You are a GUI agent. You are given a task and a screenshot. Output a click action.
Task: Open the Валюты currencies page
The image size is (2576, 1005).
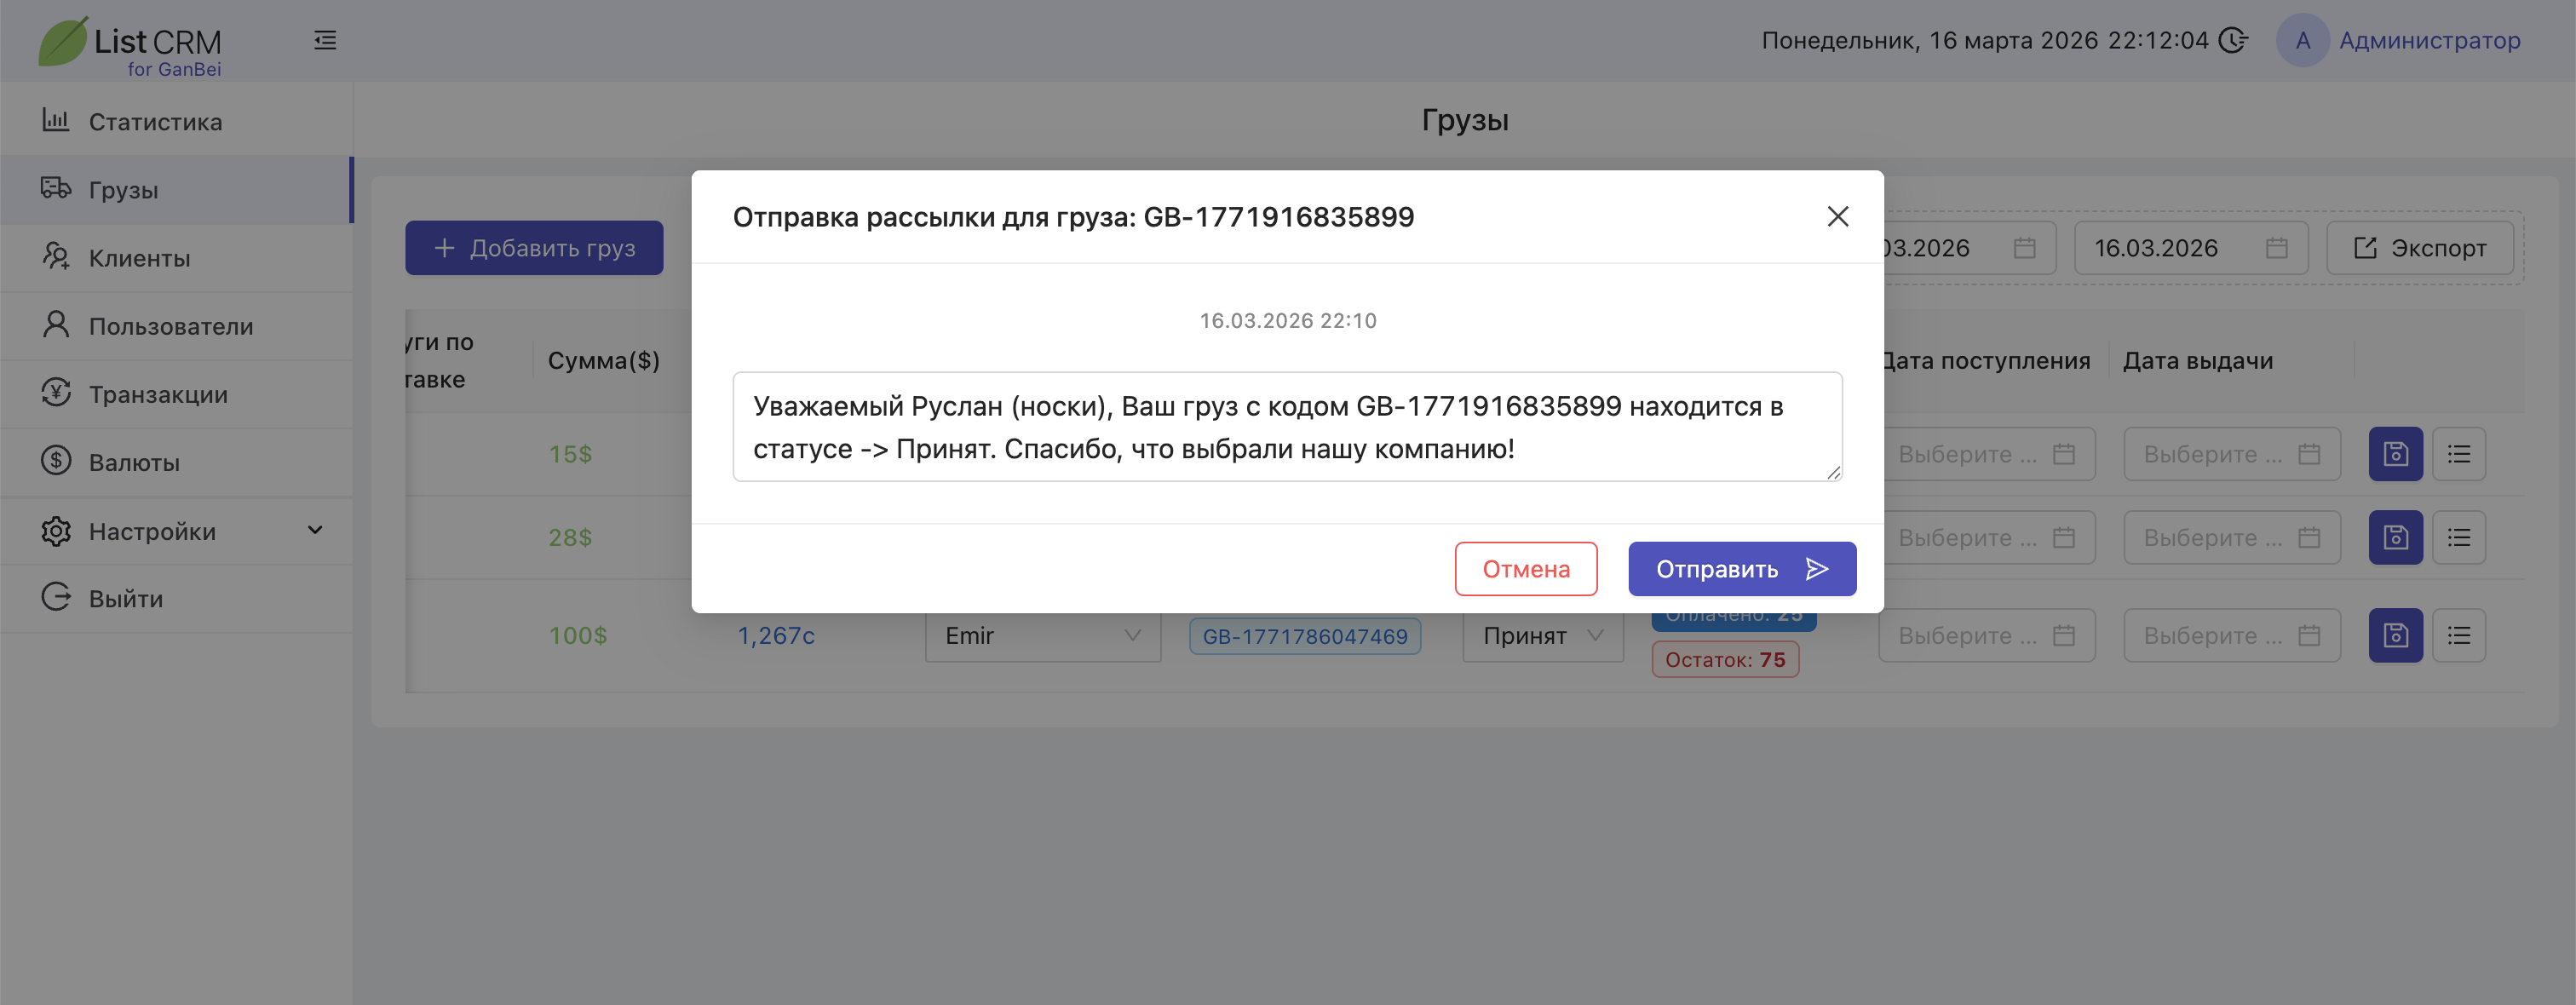point(134,462)
